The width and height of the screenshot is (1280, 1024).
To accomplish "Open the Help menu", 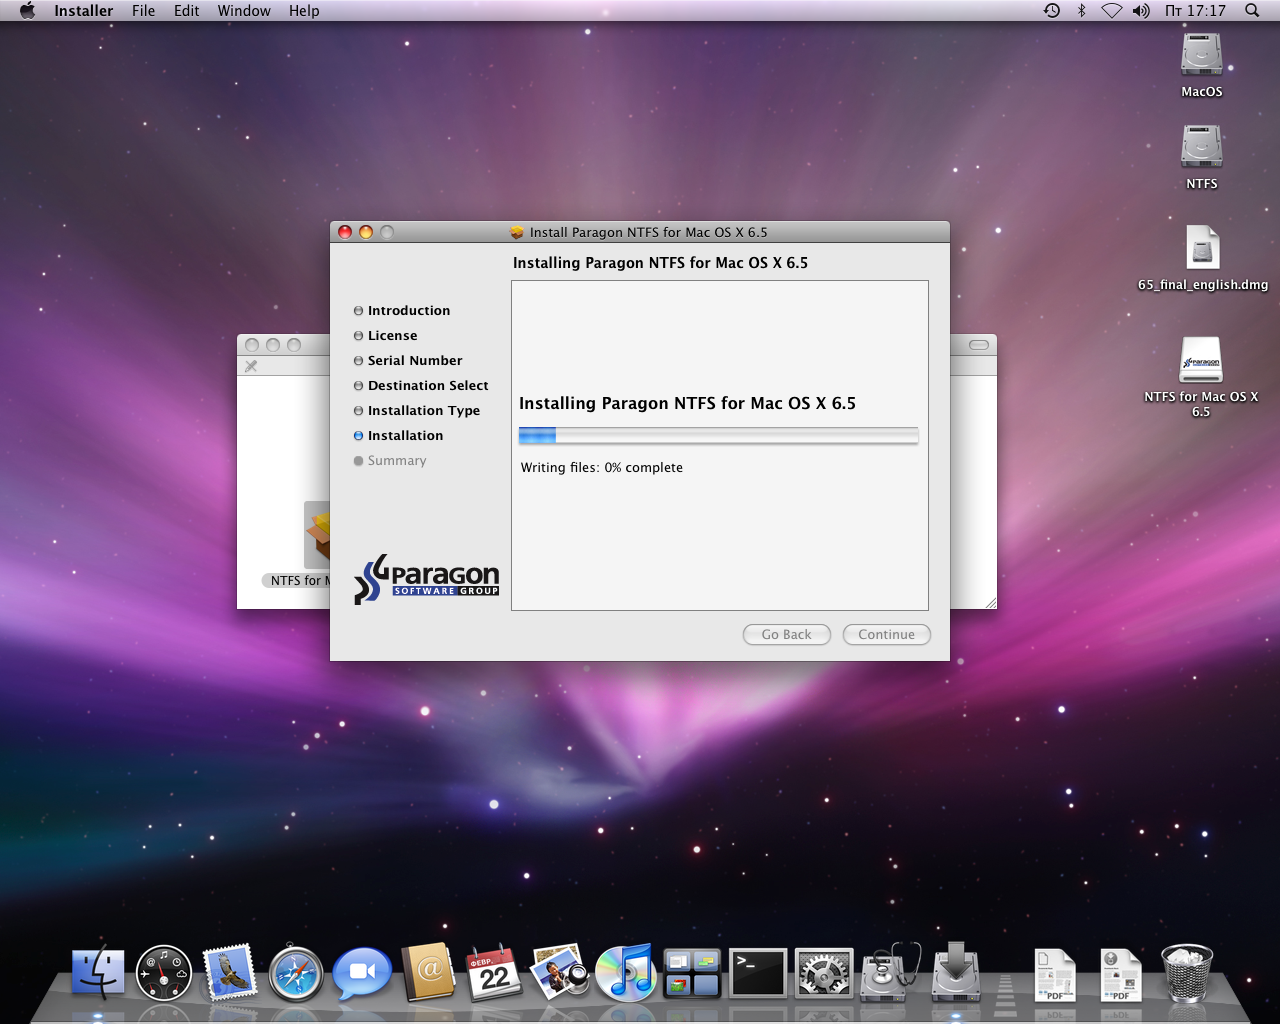I will point(304,11).
